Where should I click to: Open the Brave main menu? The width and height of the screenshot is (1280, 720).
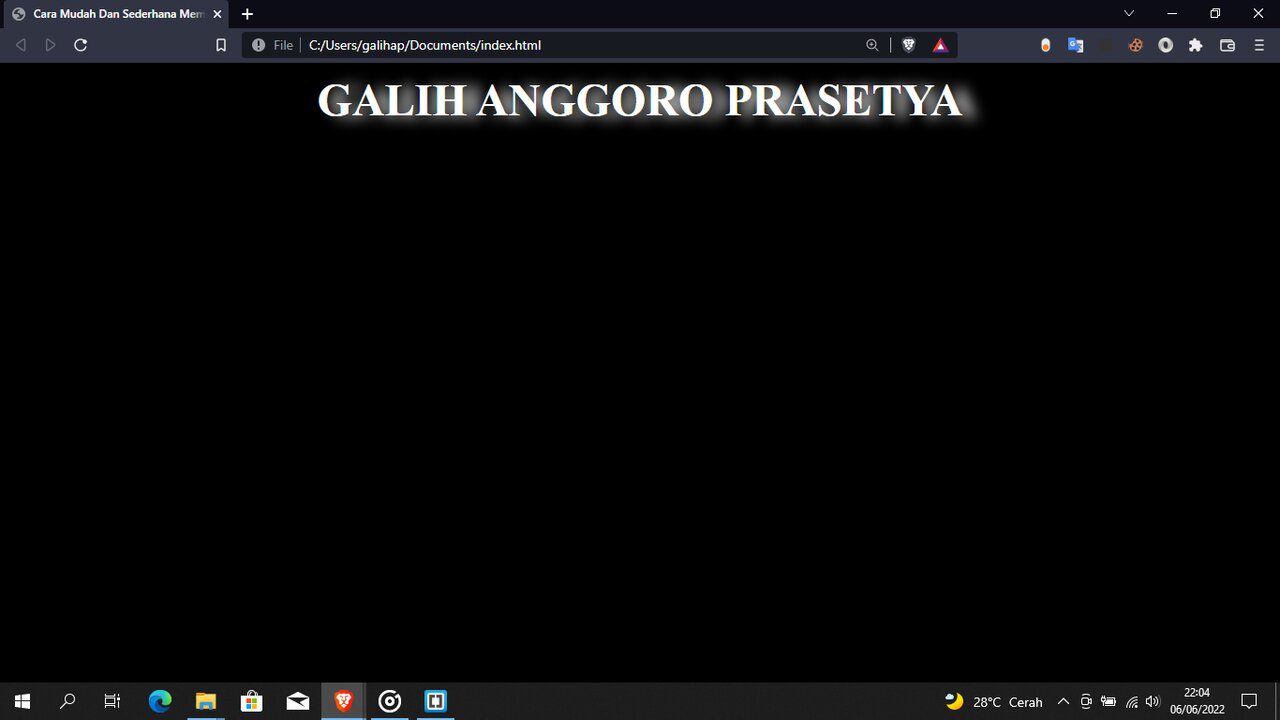click(1259, 45)
